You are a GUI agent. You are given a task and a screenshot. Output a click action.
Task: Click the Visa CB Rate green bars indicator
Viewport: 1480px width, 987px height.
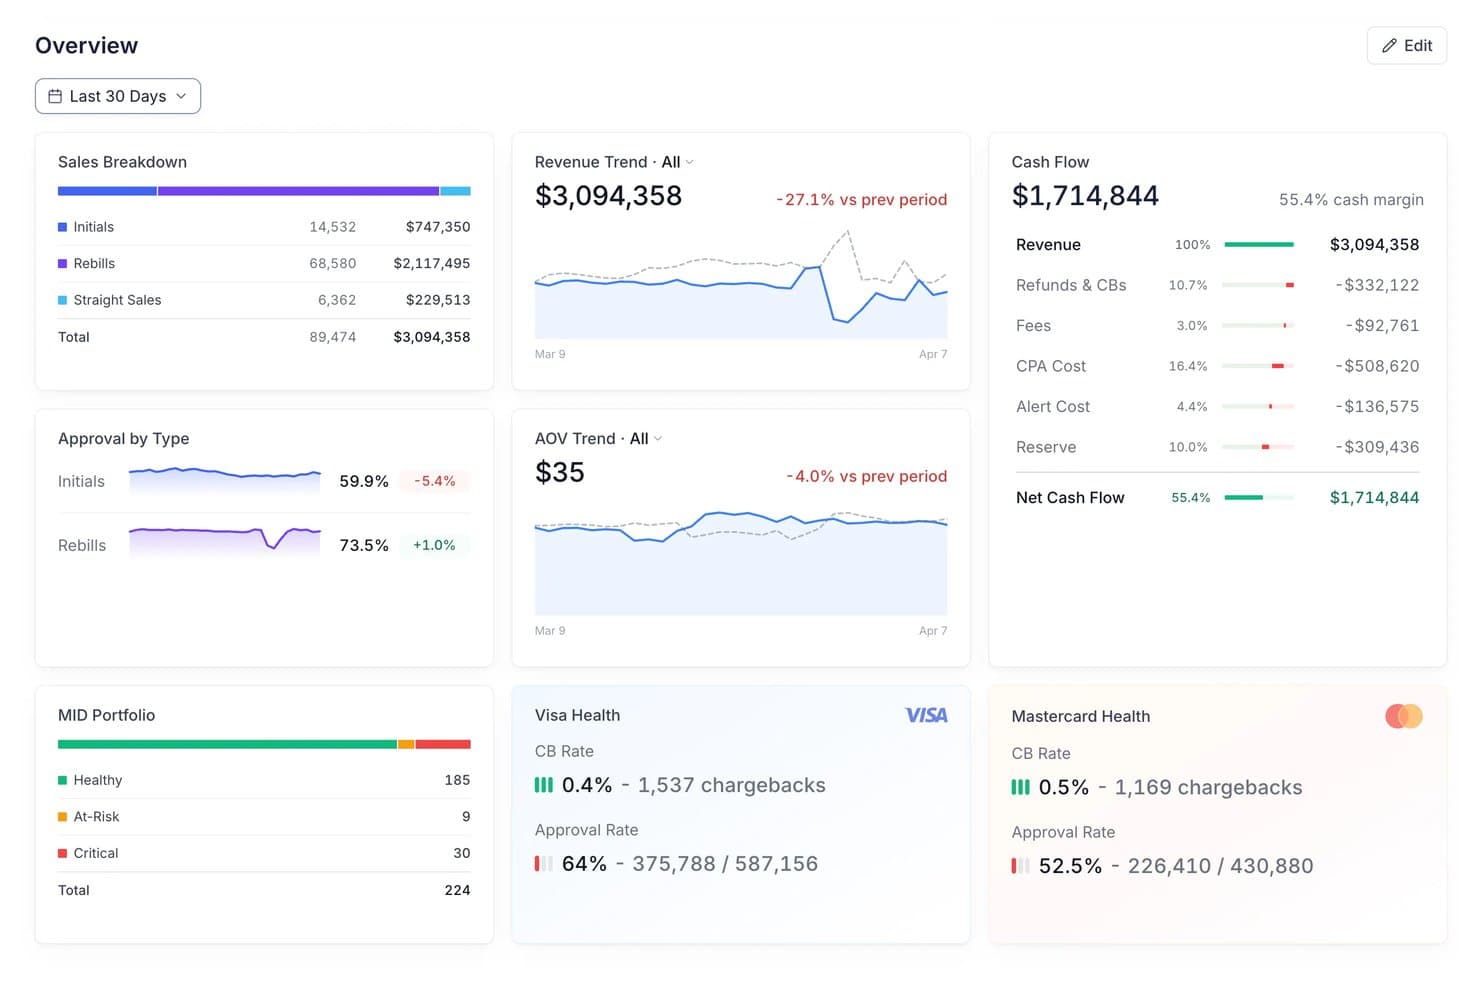[543, 785]
